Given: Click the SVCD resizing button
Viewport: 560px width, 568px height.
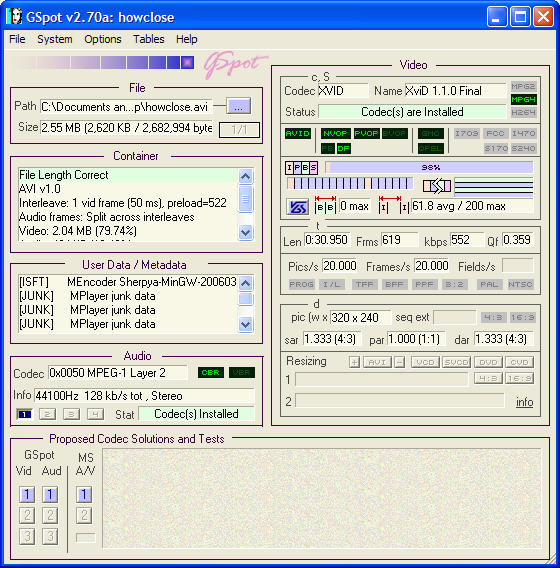Looking at the screenshot, I should click(456, 362).
